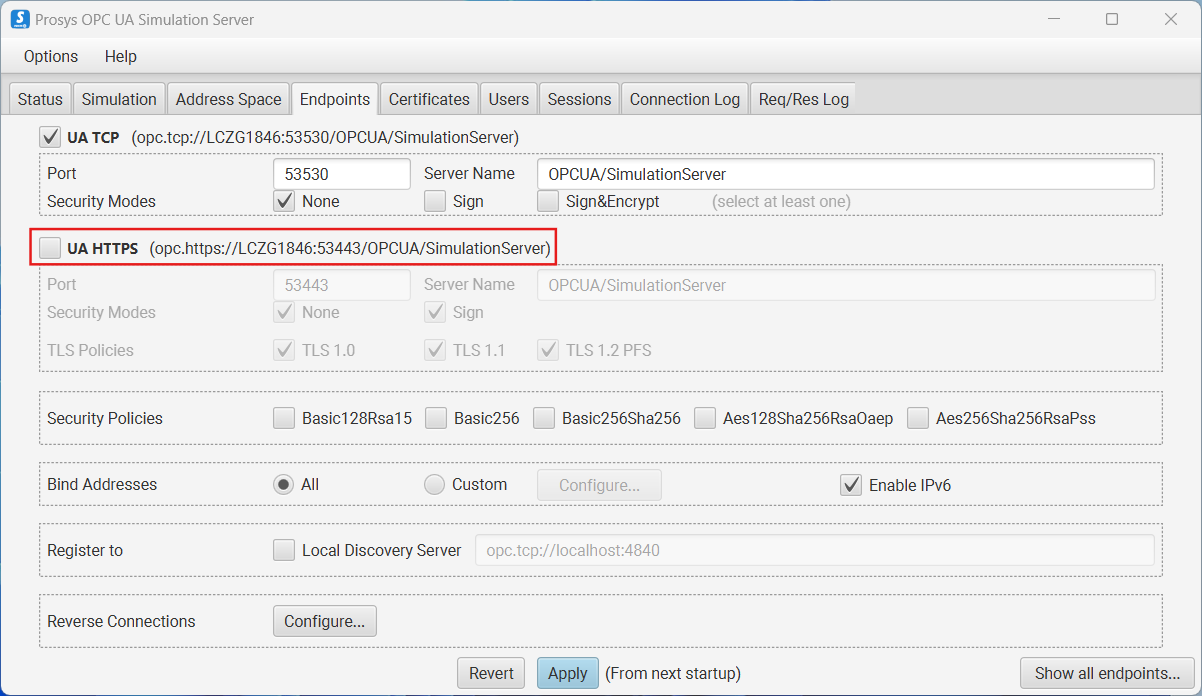
Task: Switch to the Connection Log tab
Action: (x=685, y=99)
